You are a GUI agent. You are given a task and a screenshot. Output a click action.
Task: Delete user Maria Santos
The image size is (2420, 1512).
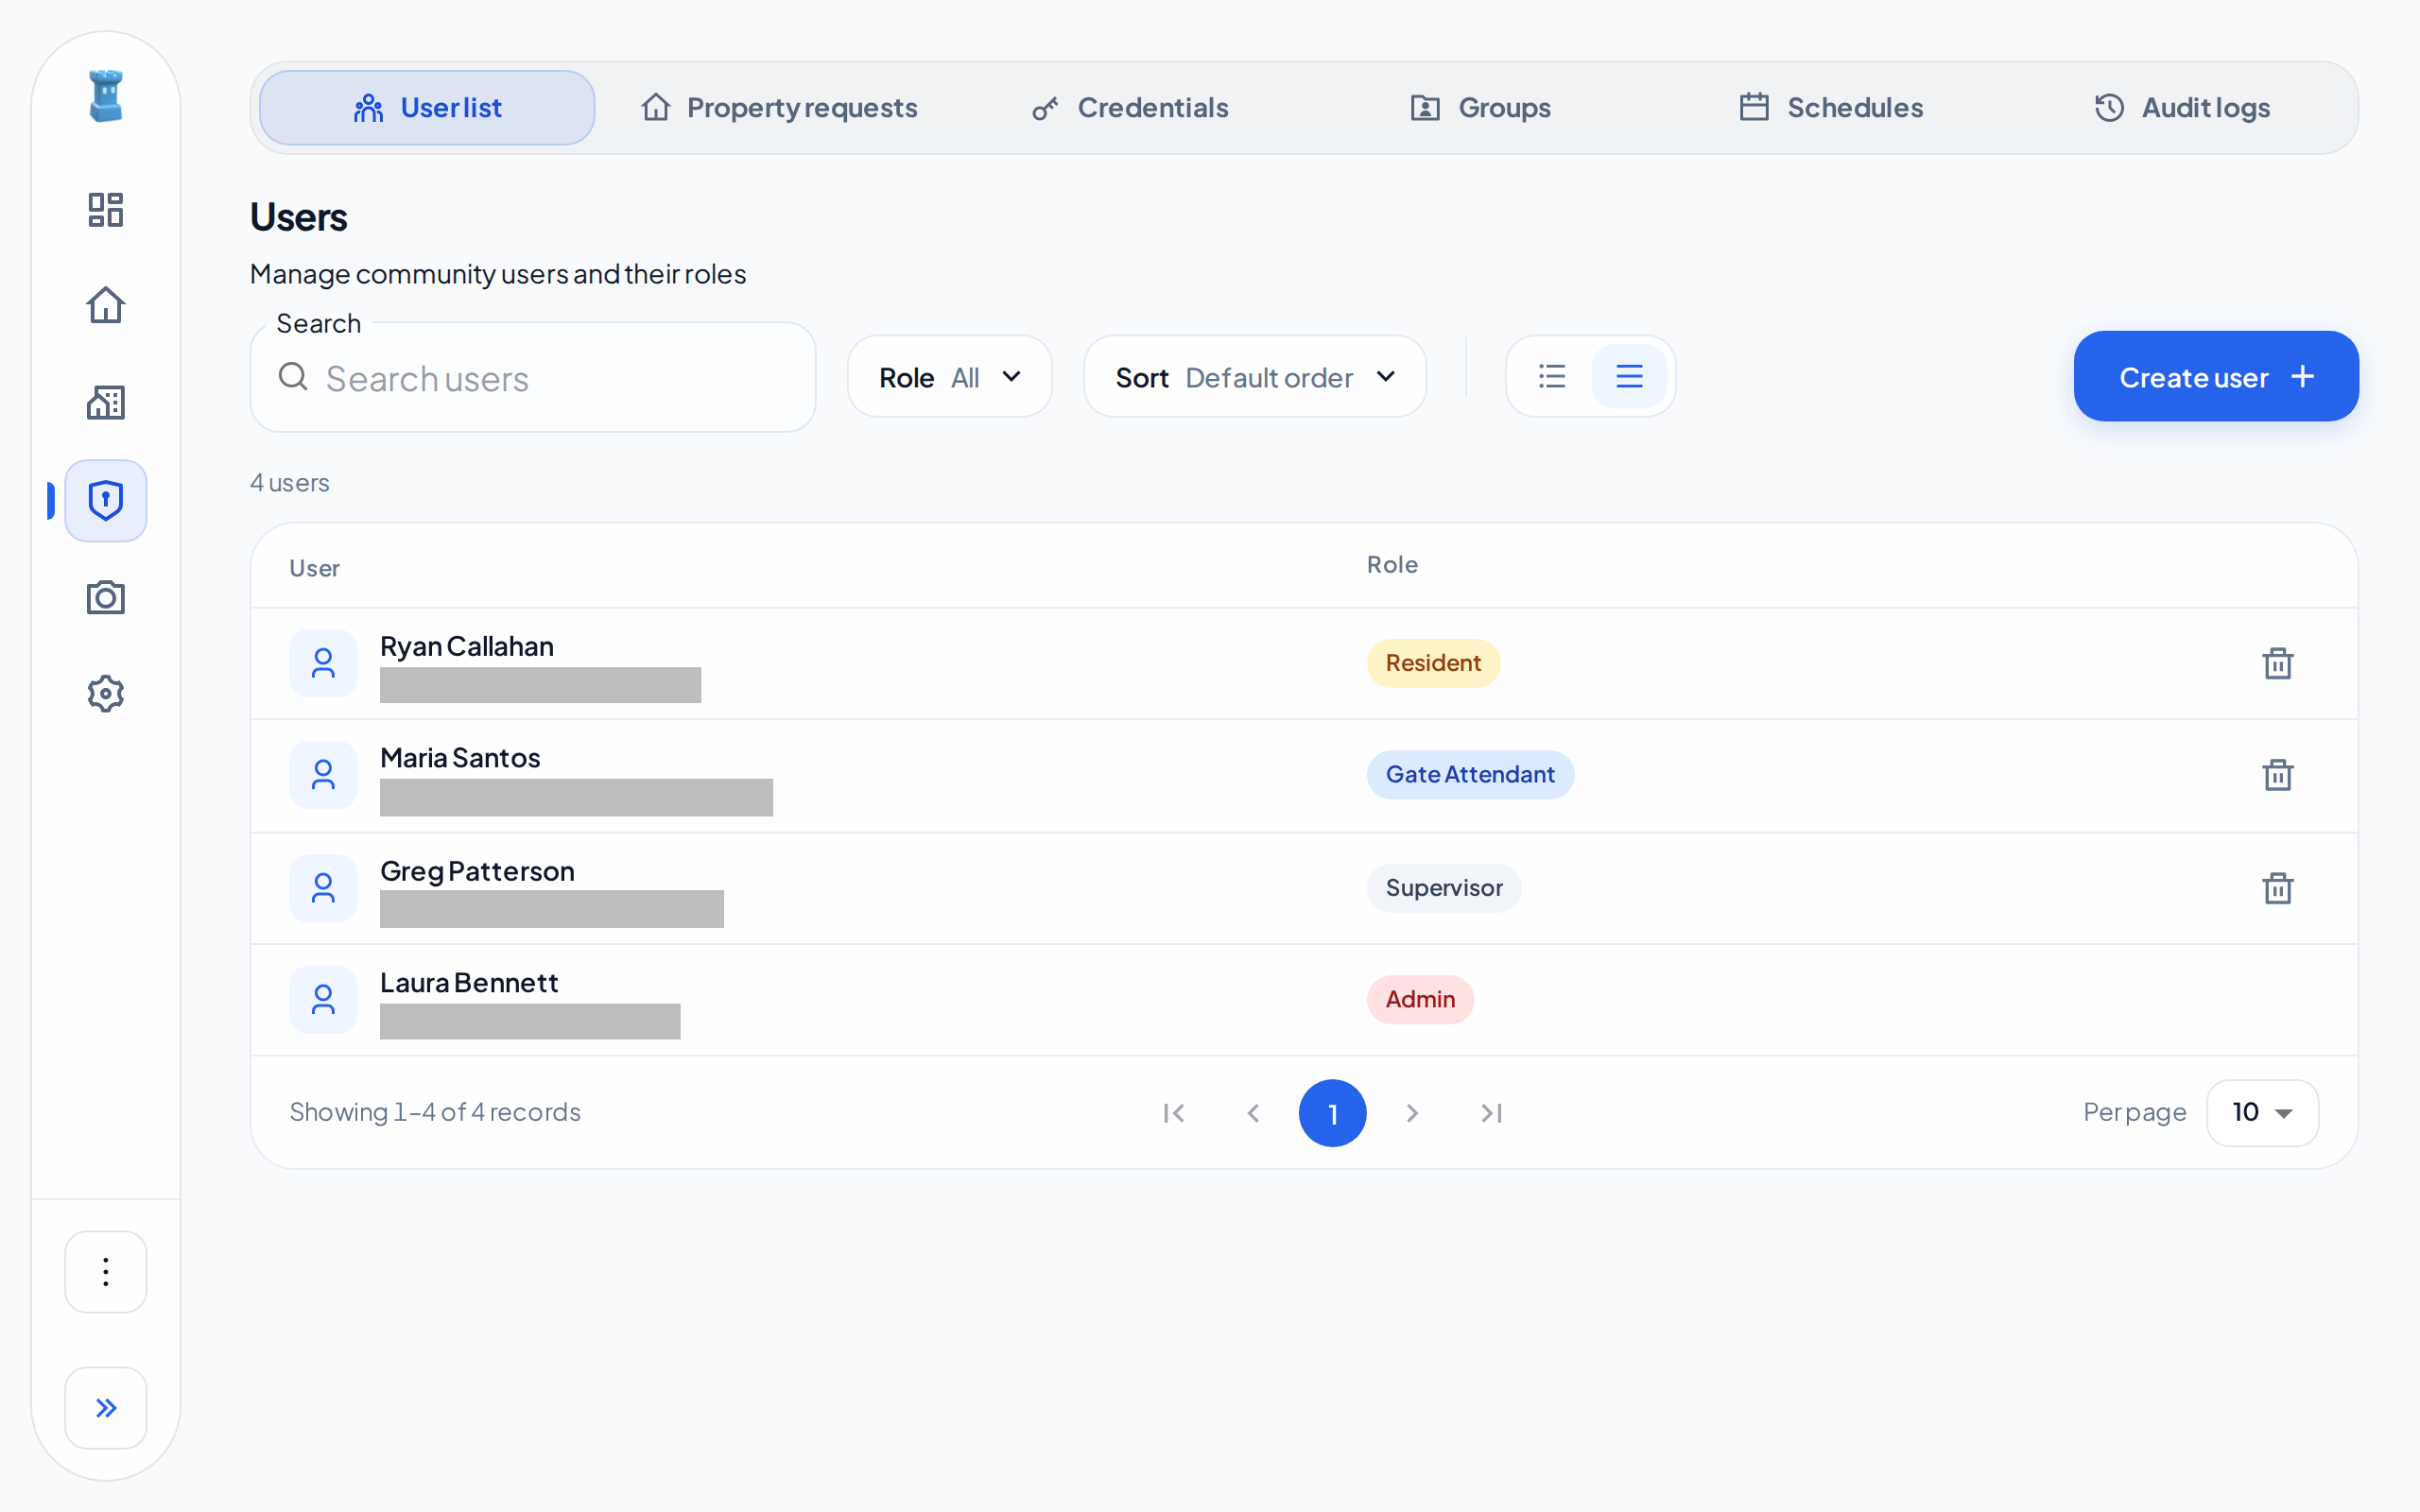coord(2277,775)
